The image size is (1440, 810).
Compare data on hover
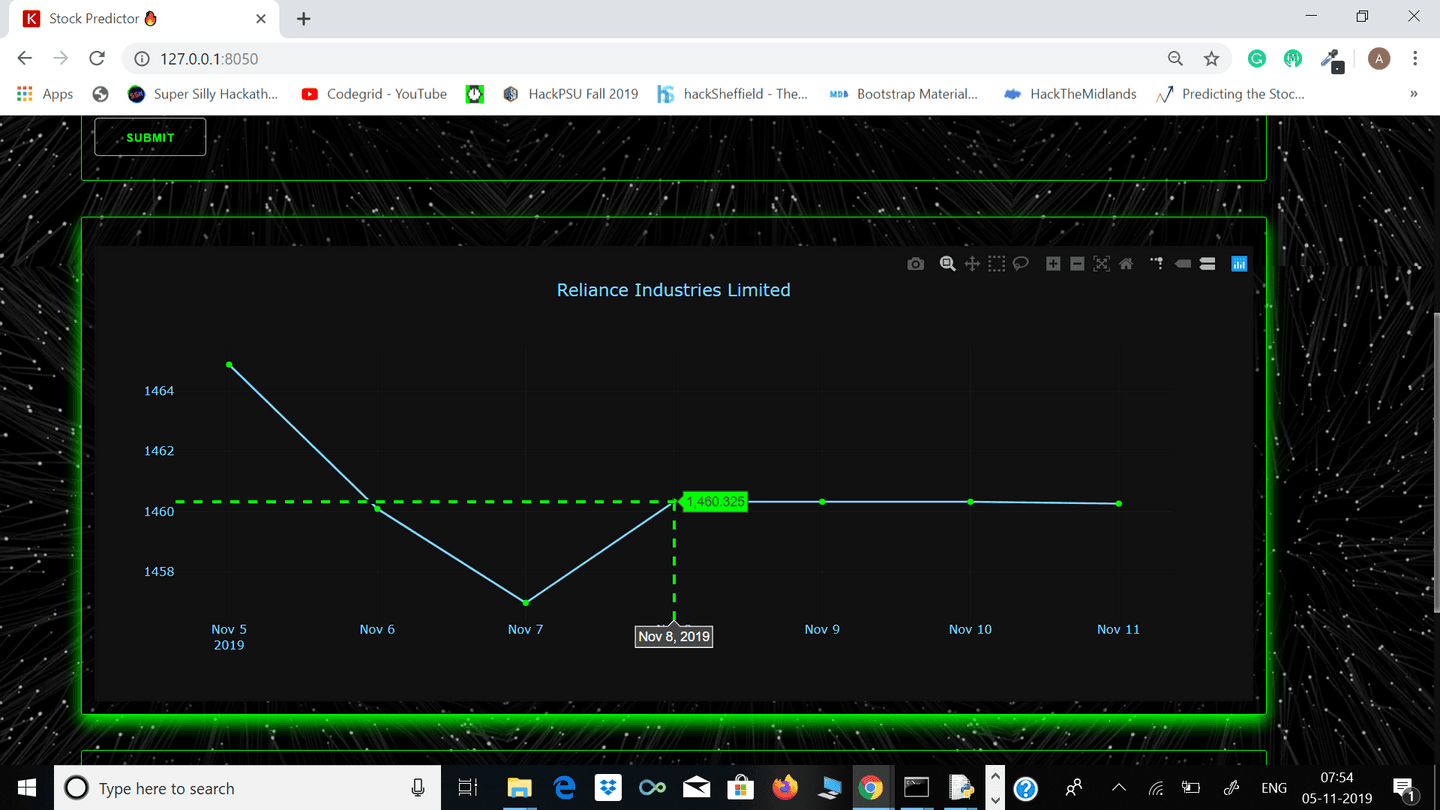click(x=1207, y=264)
